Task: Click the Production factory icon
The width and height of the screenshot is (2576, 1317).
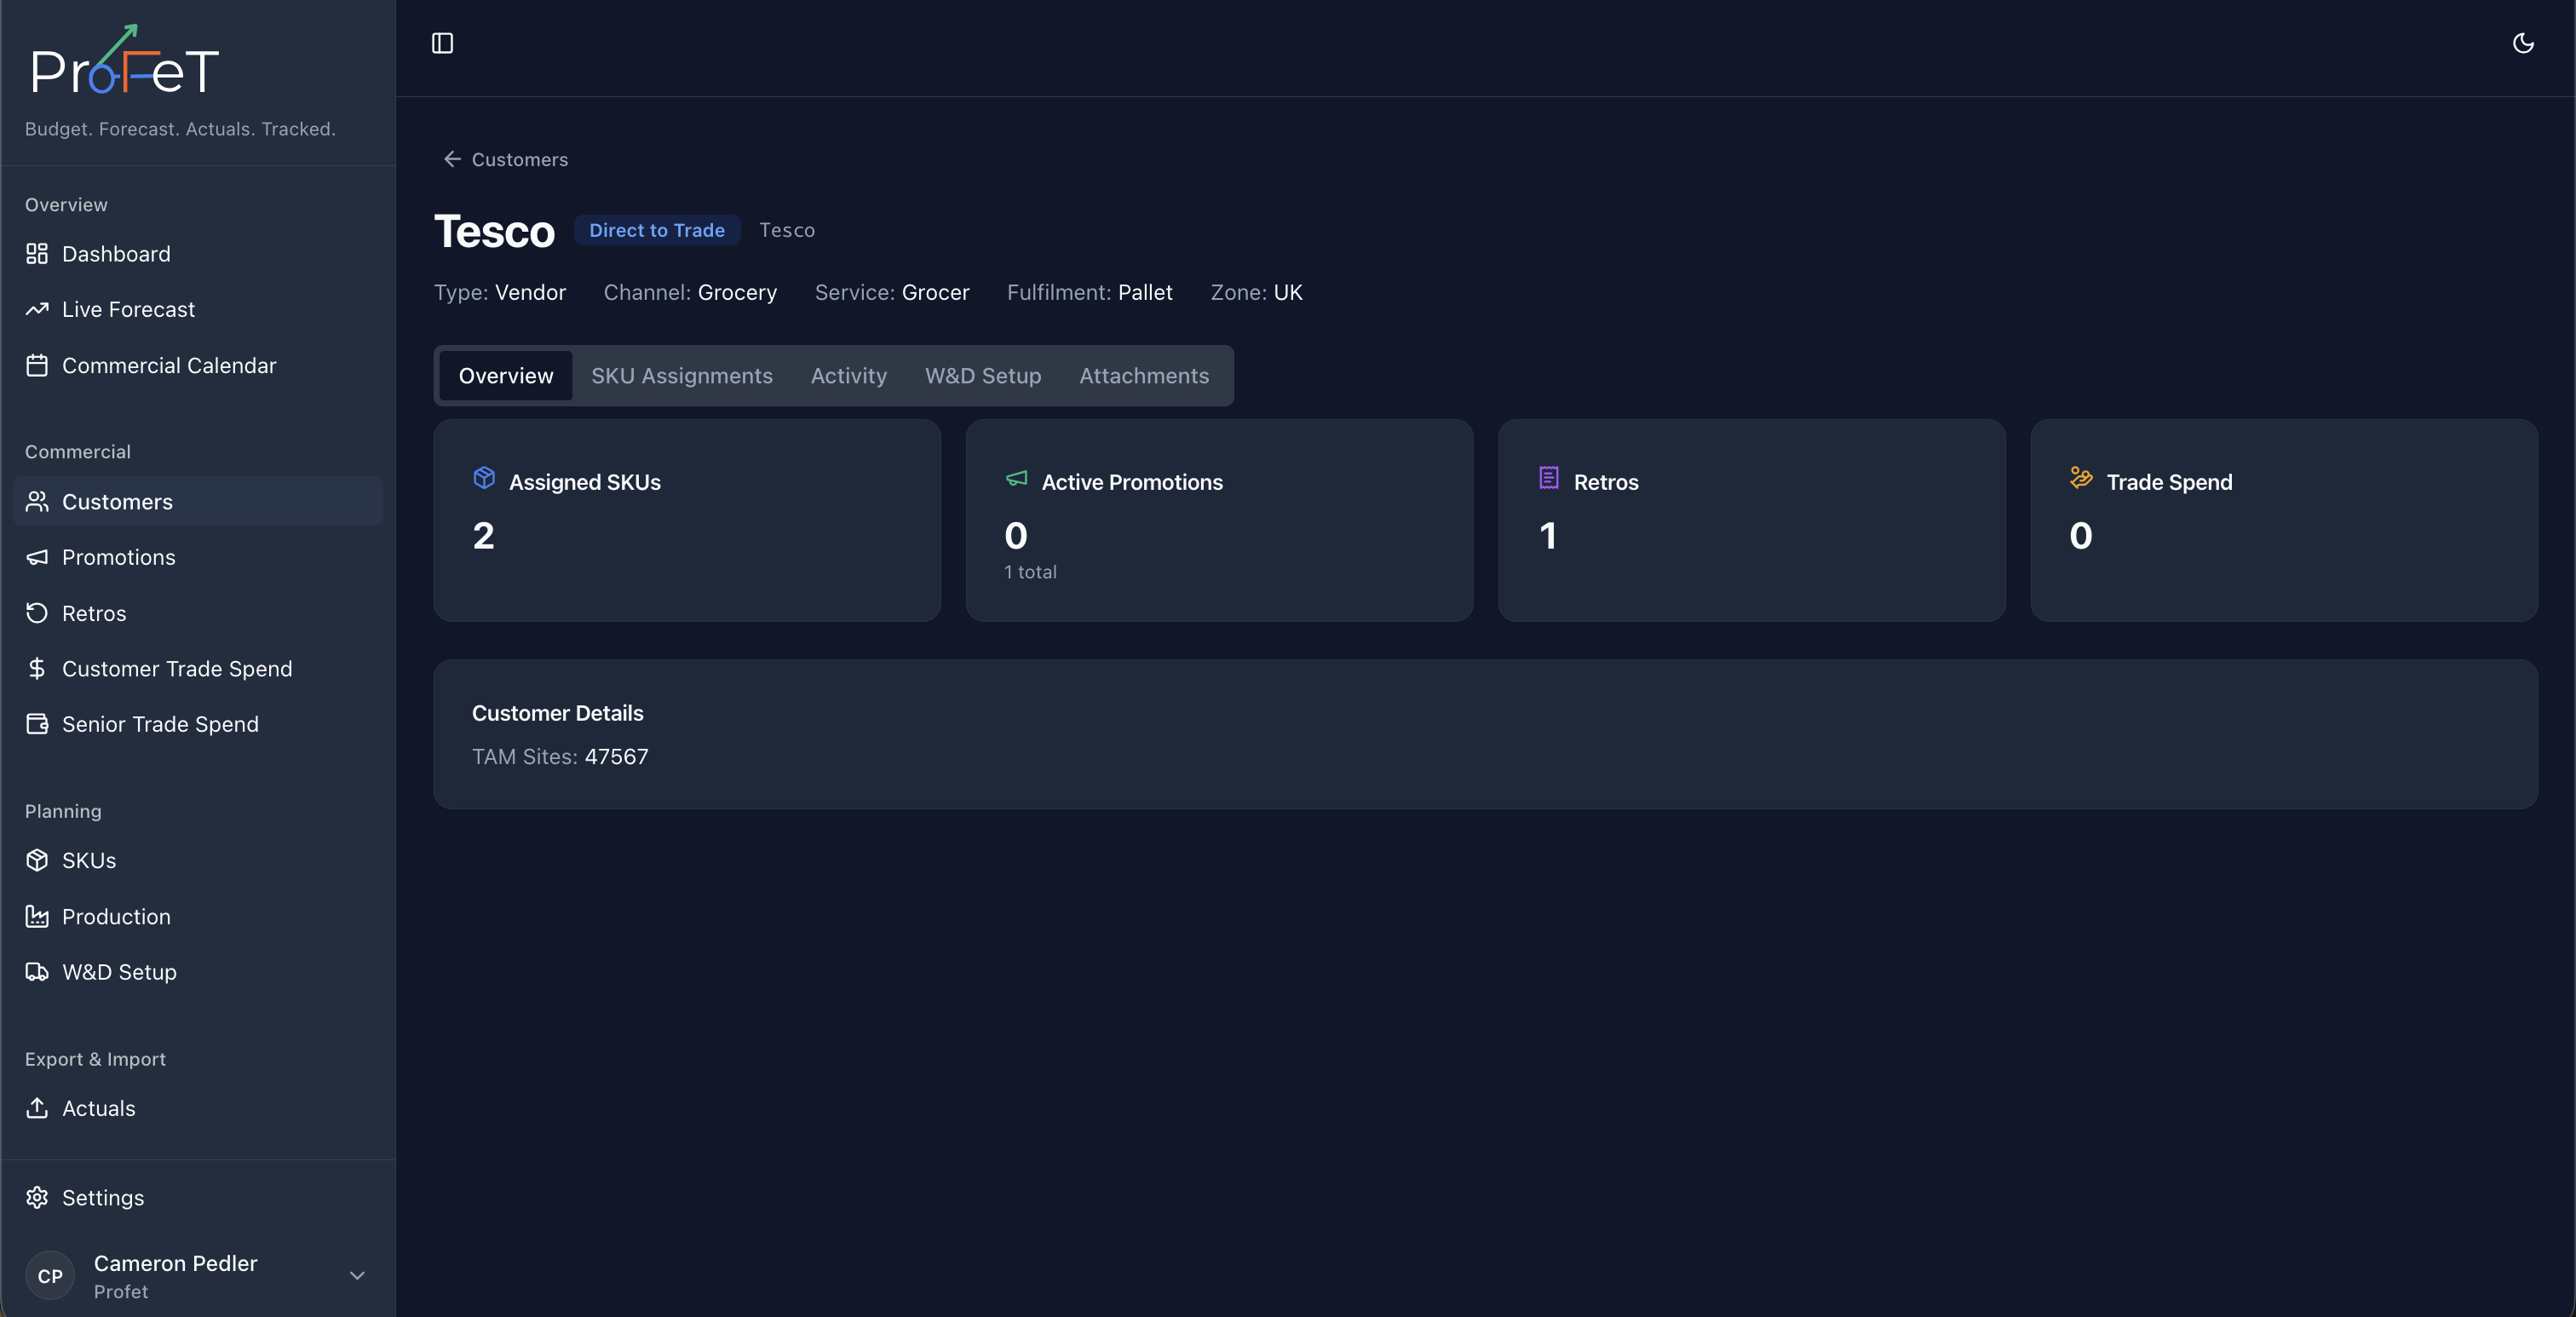Action: point(37,916)
